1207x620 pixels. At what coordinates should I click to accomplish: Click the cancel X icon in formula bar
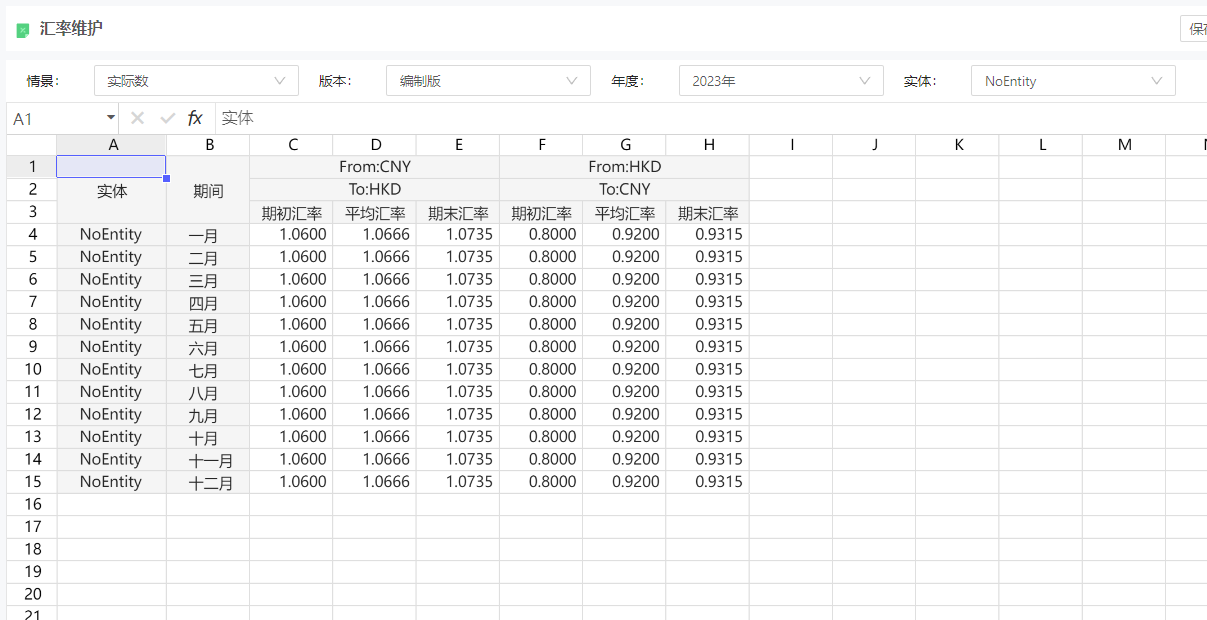click(137, 118)
